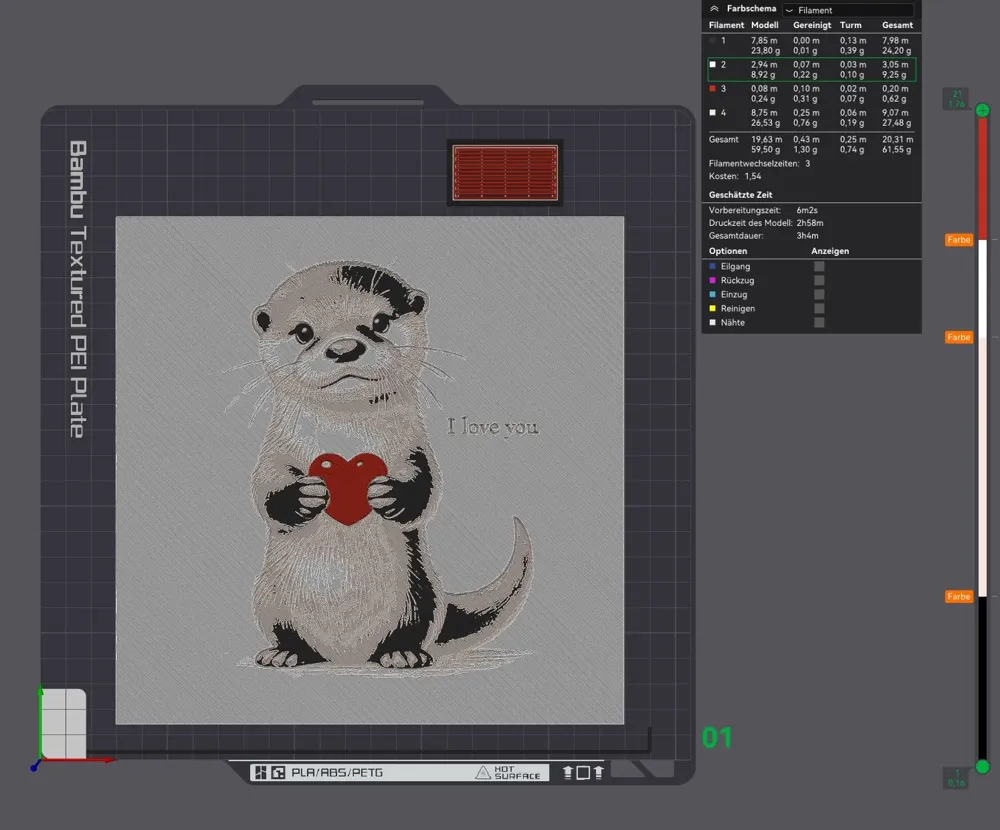Click the Filament column header
The height and width of the screenshot is (830, 1000).
726,25
